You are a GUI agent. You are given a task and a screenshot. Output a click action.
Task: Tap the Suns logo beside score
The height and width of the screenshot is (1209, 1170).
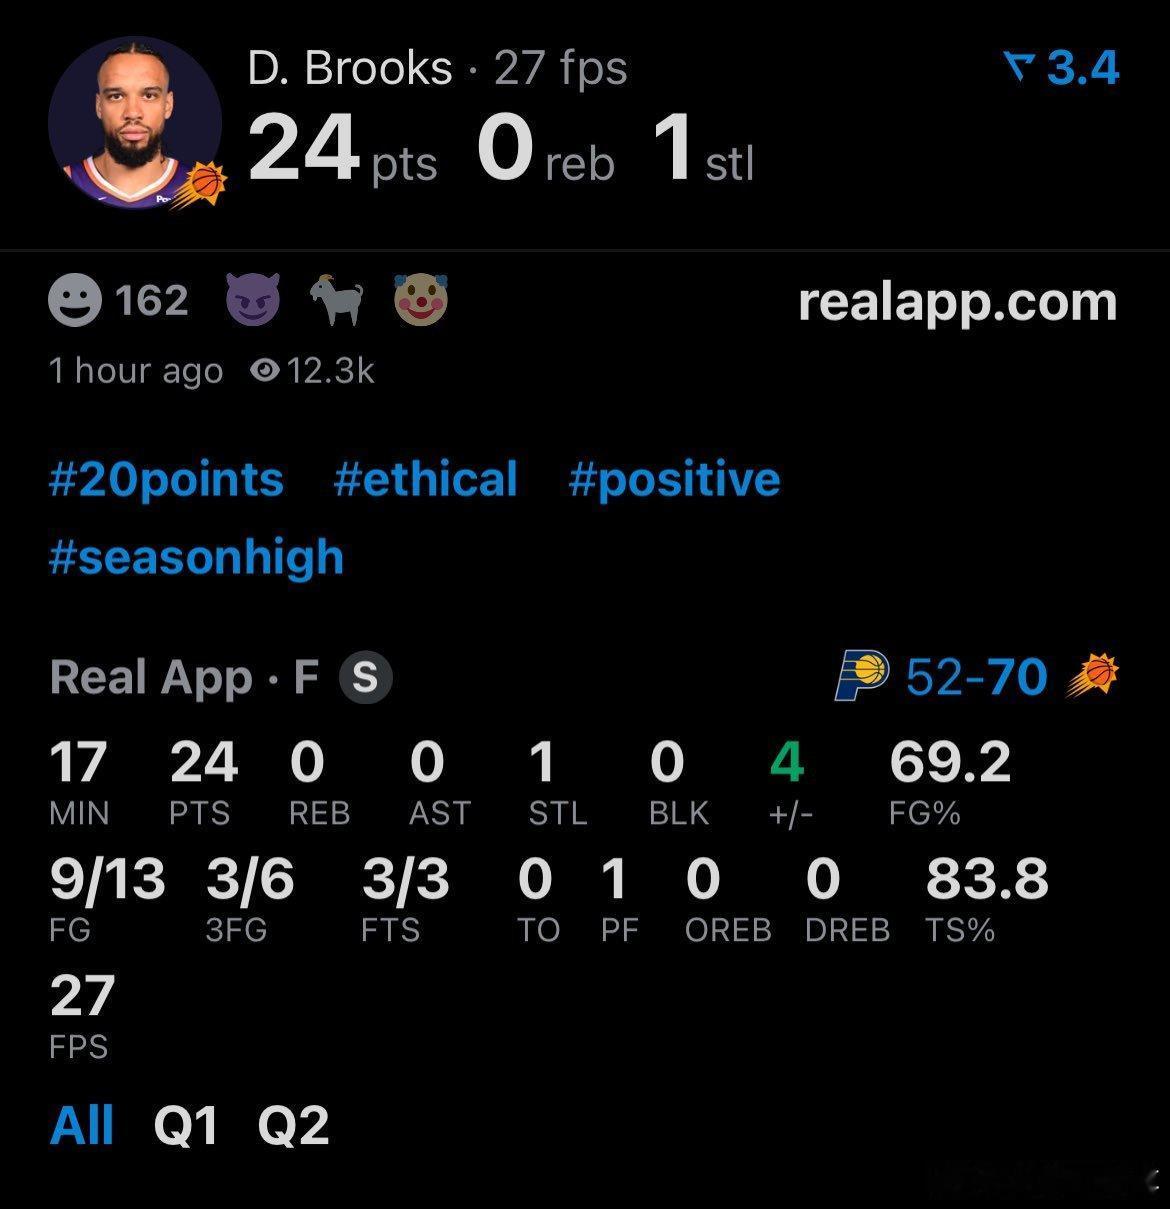(1092, 675)
